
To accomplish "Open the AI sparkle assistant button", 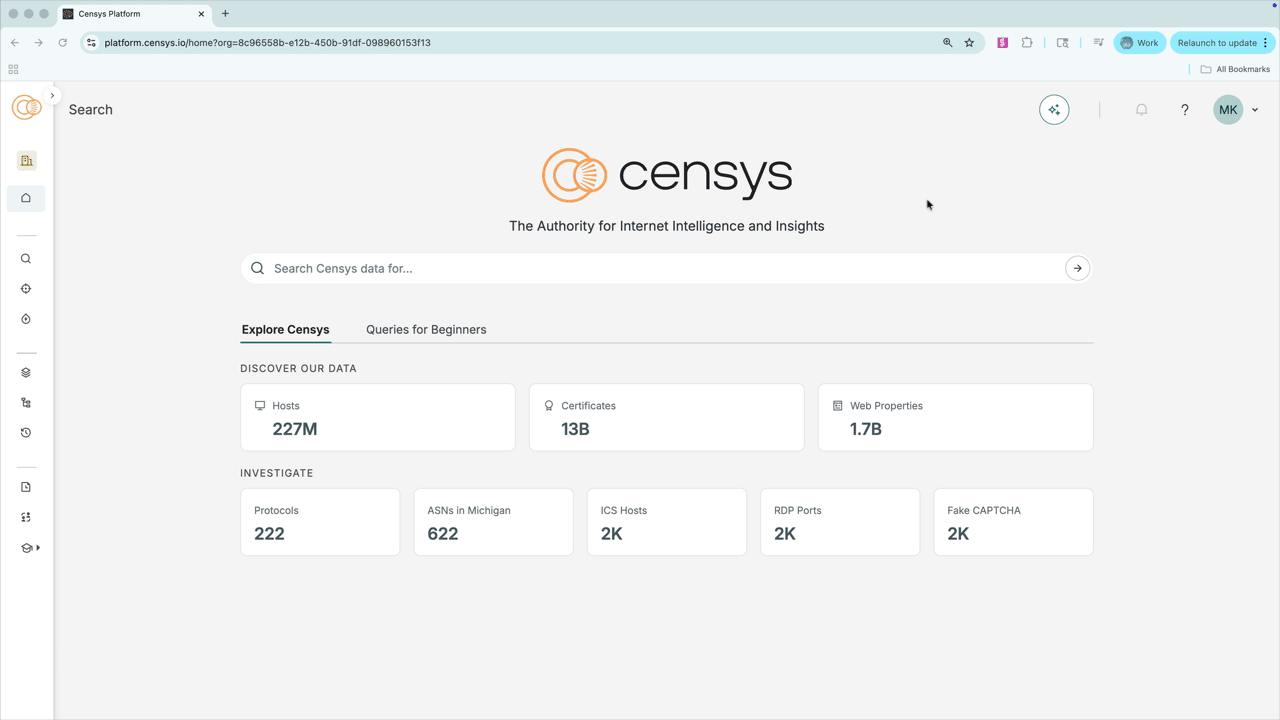I will pos(1054,110).
